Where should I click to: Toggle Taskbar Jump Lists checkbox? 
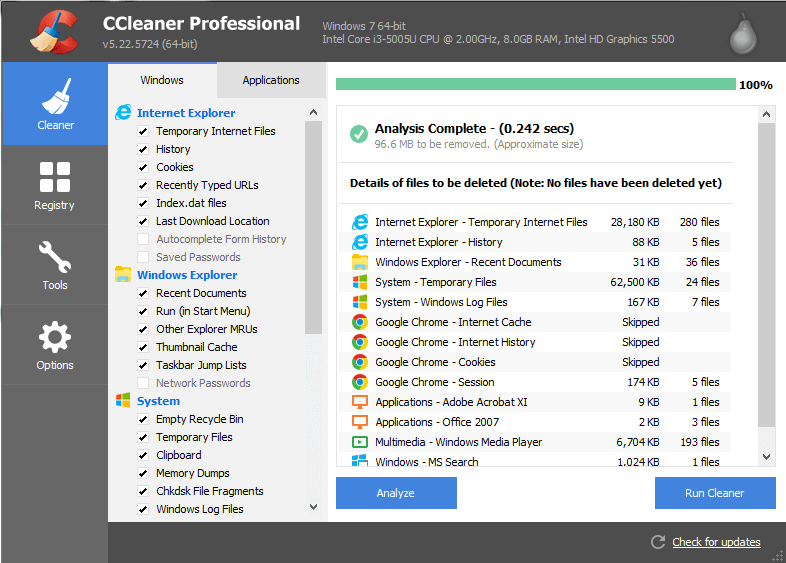(143, 365)
